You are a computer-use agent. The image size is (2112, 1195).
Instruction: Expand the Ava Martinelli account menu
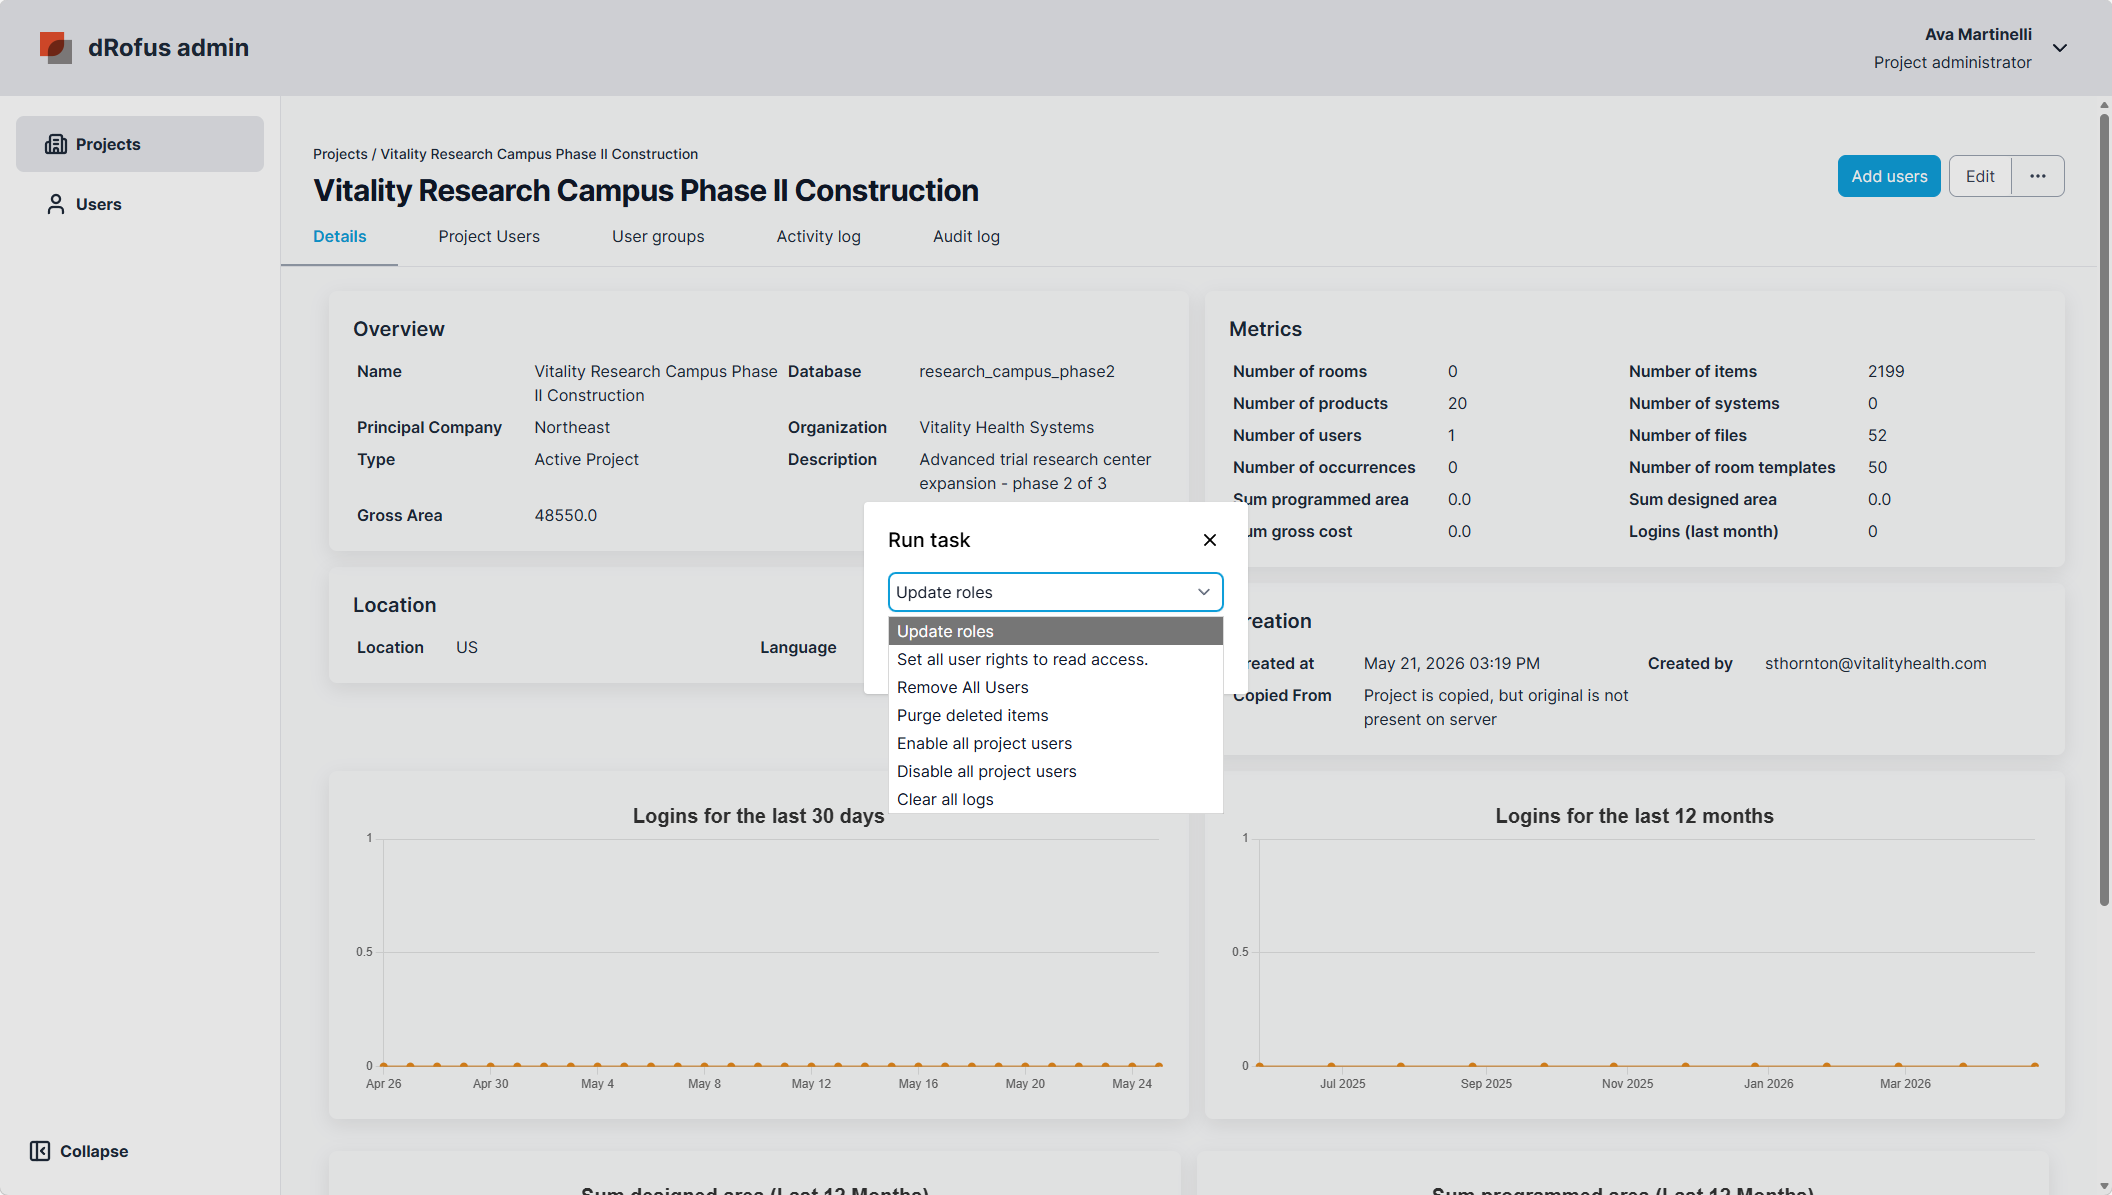click(x=2060, y=48)
